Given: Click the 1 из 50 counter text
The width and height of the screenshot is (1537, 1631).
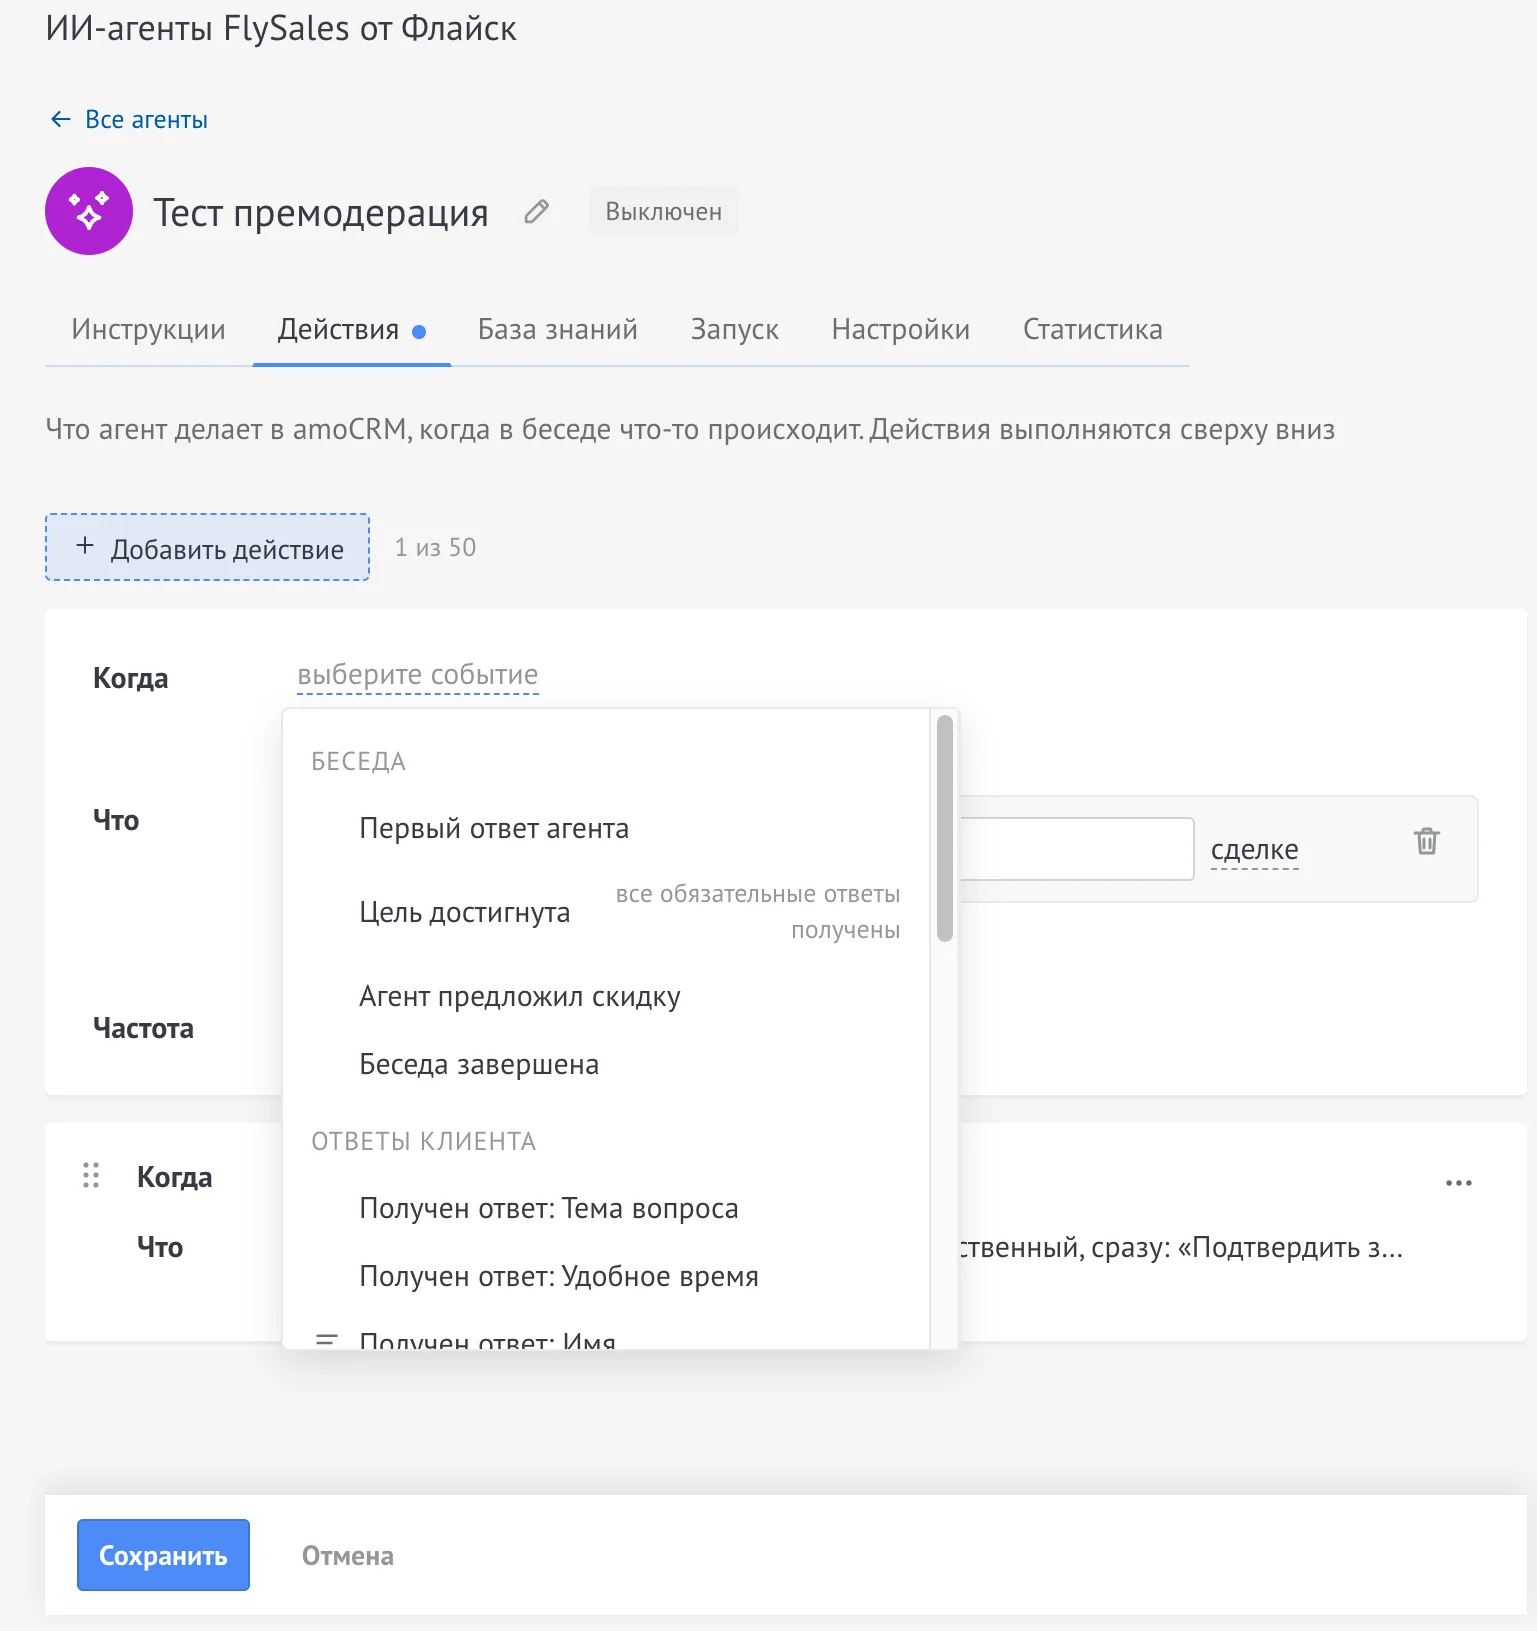Looking at the screenshot, I should [435, 548].
